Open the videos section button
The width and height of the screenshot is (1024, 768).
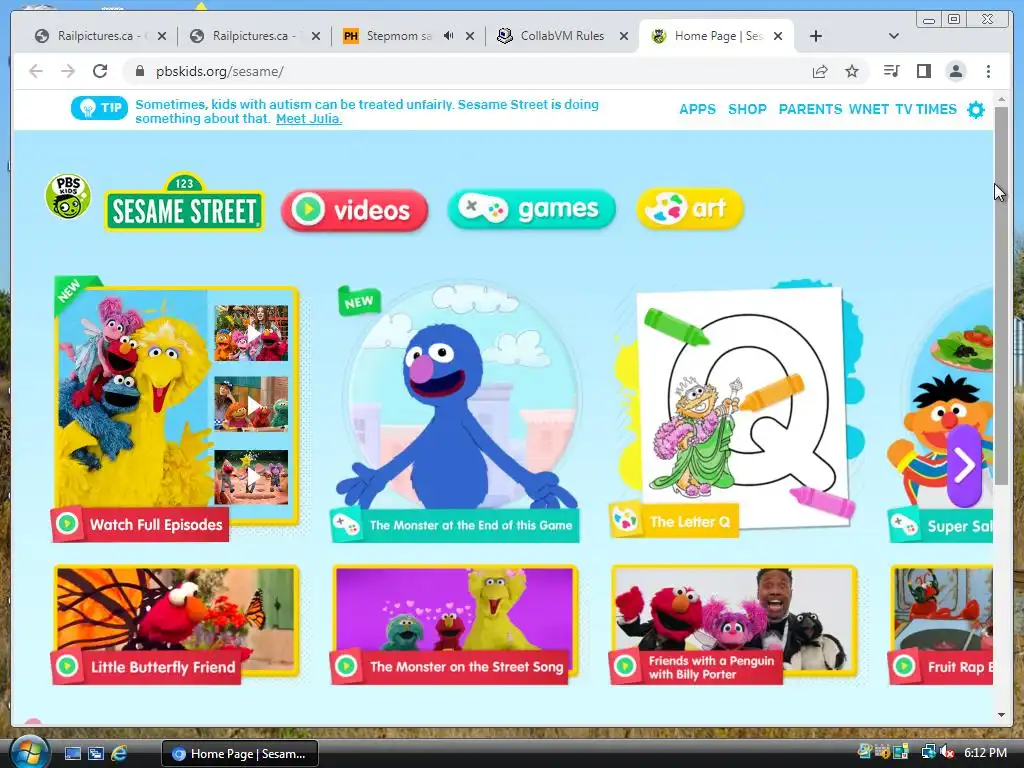[355, 210]
